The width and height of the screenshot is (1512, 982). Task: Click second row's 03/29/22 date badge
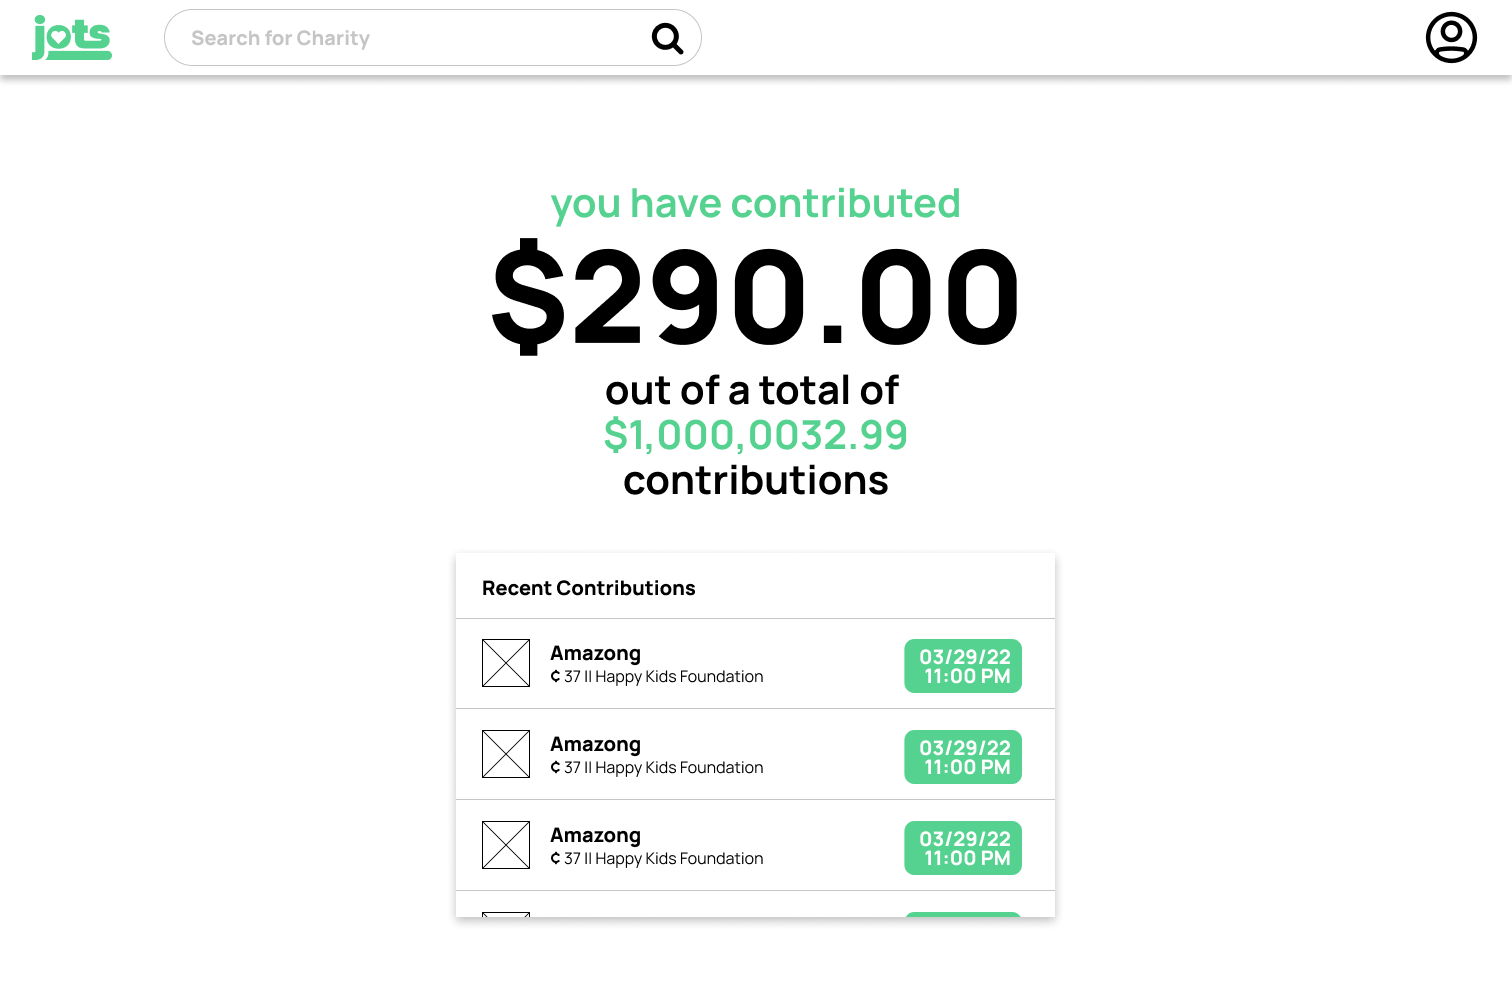coord(963,757)
